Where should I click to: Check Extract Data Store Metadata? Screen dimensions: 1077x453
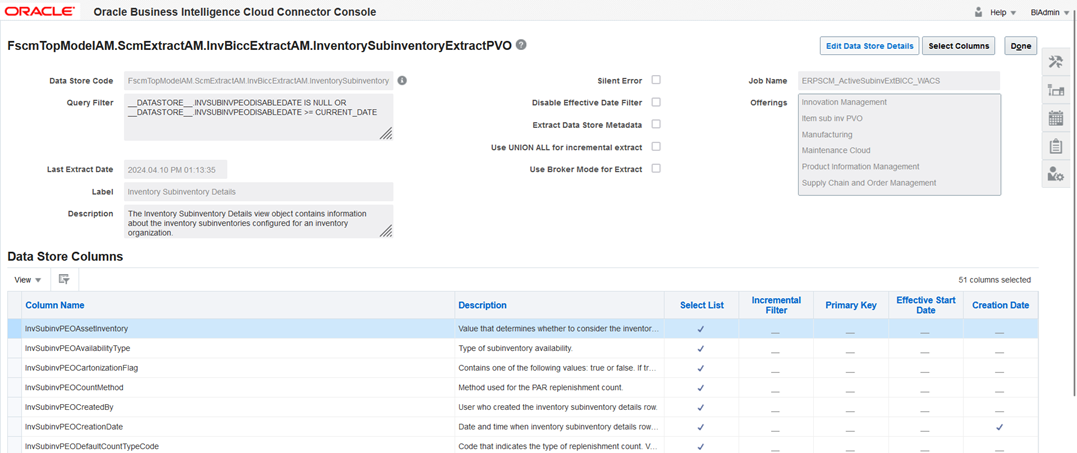(656, 124)
